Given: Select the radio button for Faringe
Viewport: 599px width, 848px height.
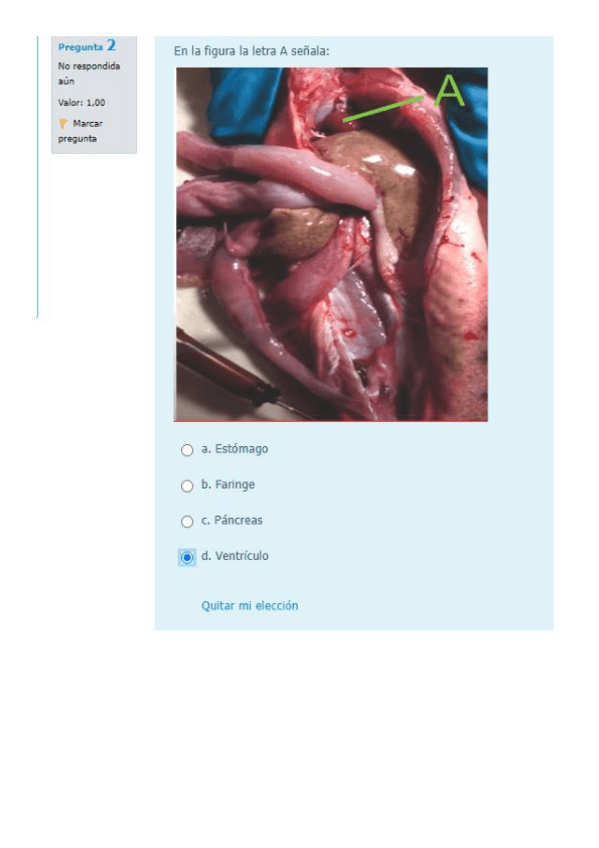Looking at the screenshot, I should click(x=187, y=486).
